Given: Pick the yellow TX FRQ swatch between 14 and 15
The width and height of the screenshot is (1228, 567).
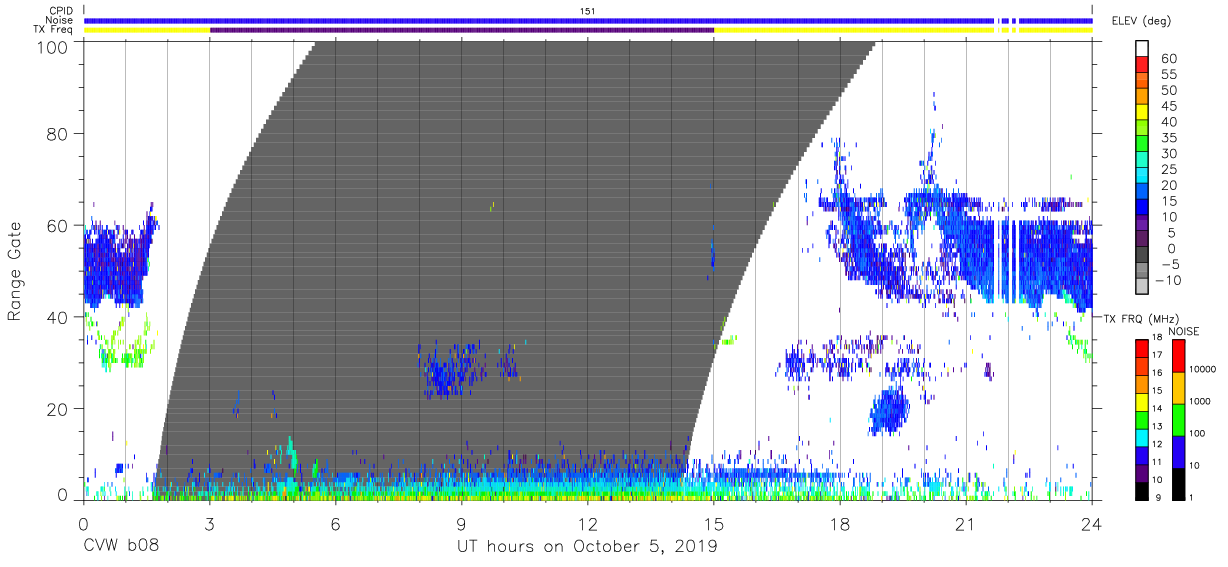Looking at the screenshot, I should (1142, 401).
